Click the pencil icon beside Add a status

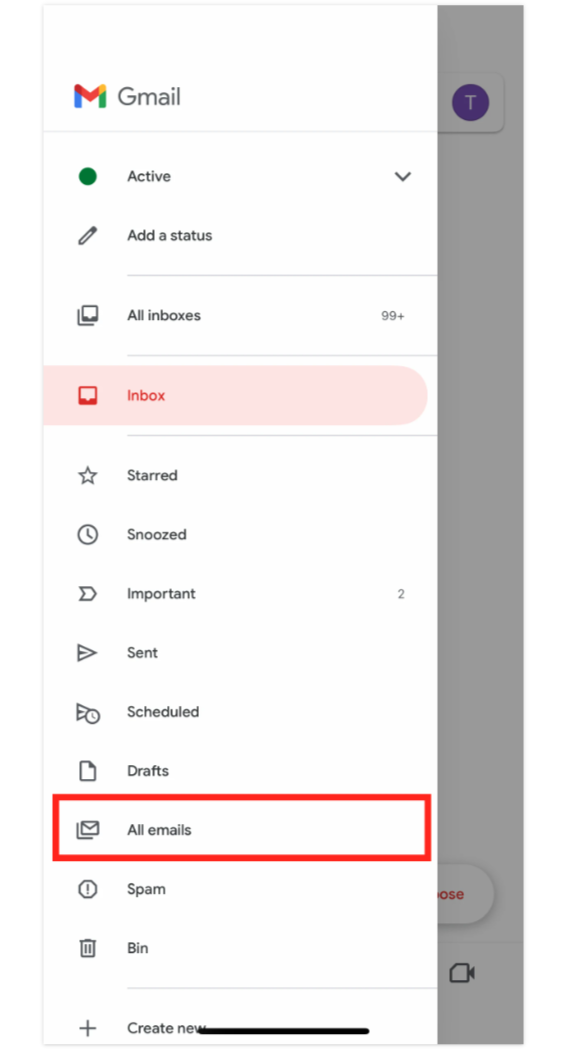87,235
